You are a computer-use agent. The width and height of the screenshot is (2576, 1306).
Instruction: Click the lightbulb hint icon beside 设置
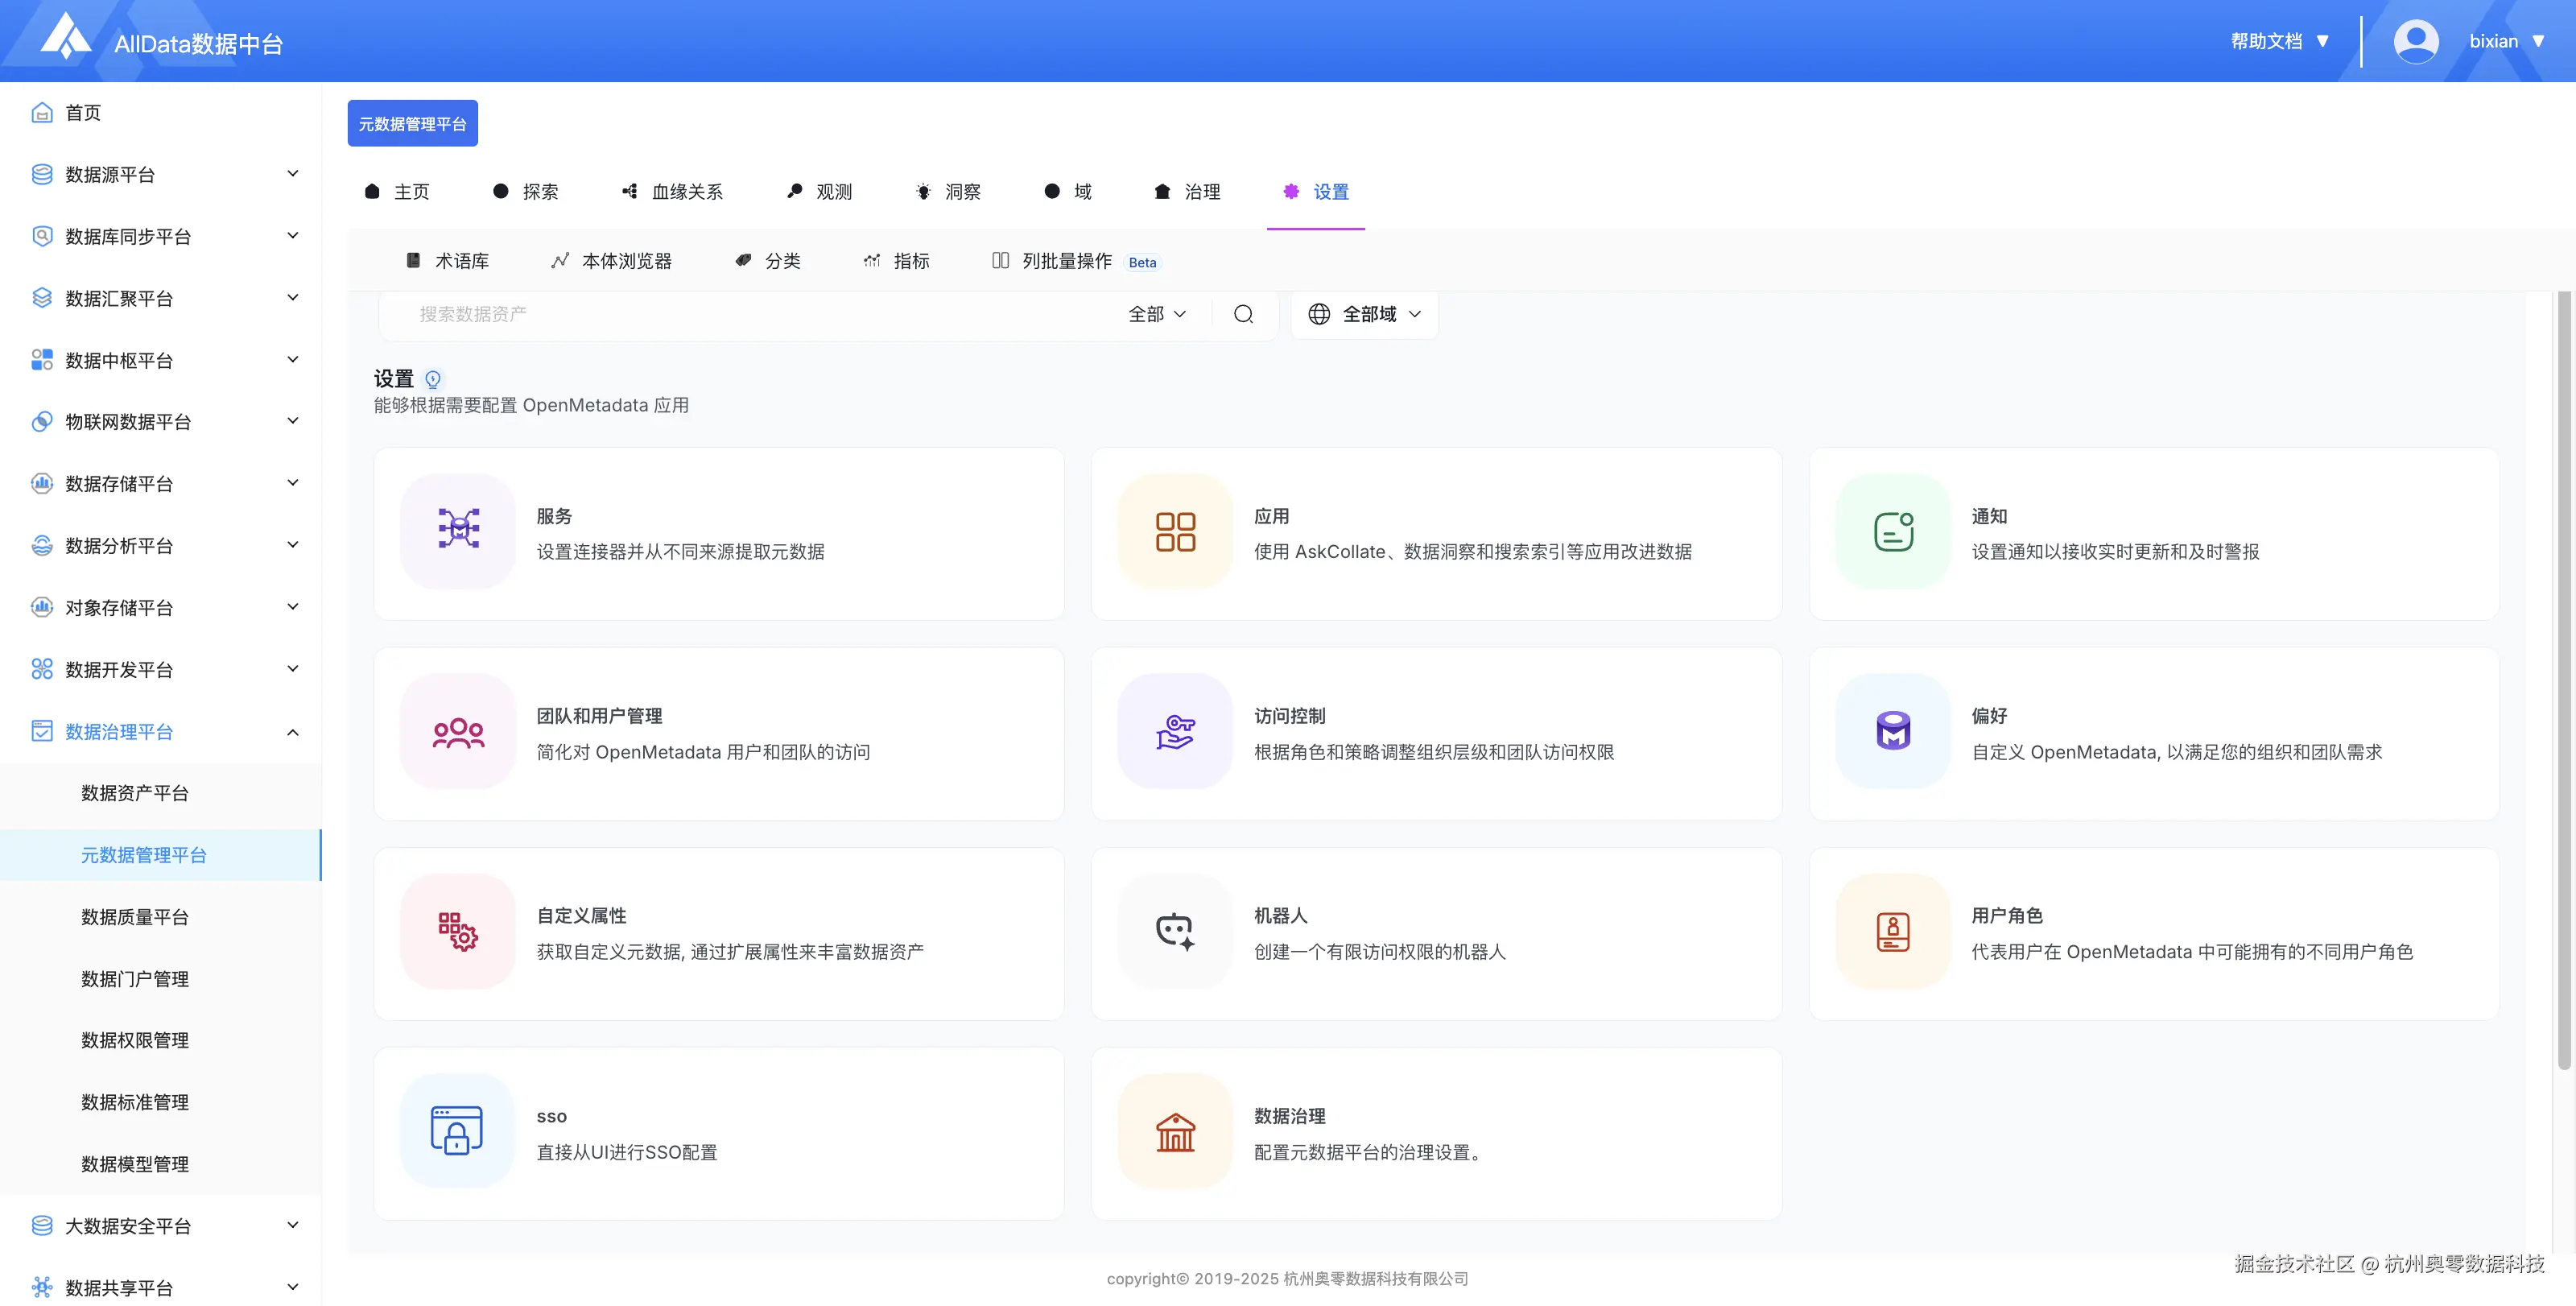(x=433, y=379)
